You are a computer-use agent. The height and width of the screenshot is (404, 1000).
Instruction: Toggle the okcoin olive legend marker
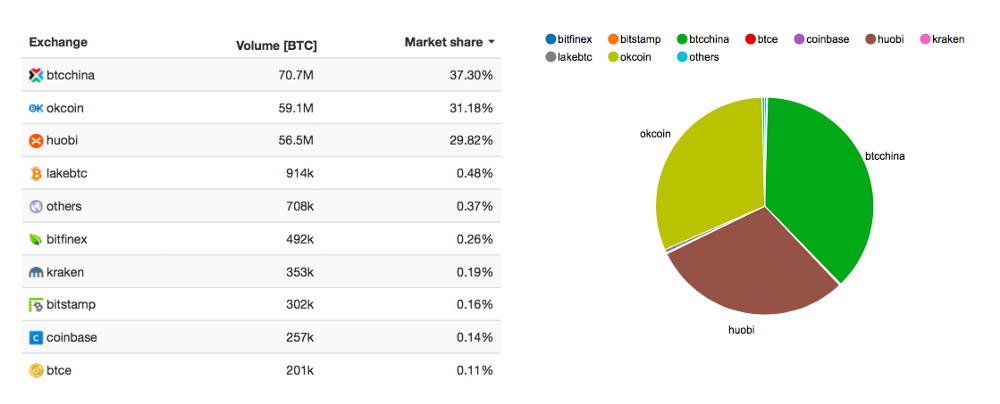[x=614, y=57]
